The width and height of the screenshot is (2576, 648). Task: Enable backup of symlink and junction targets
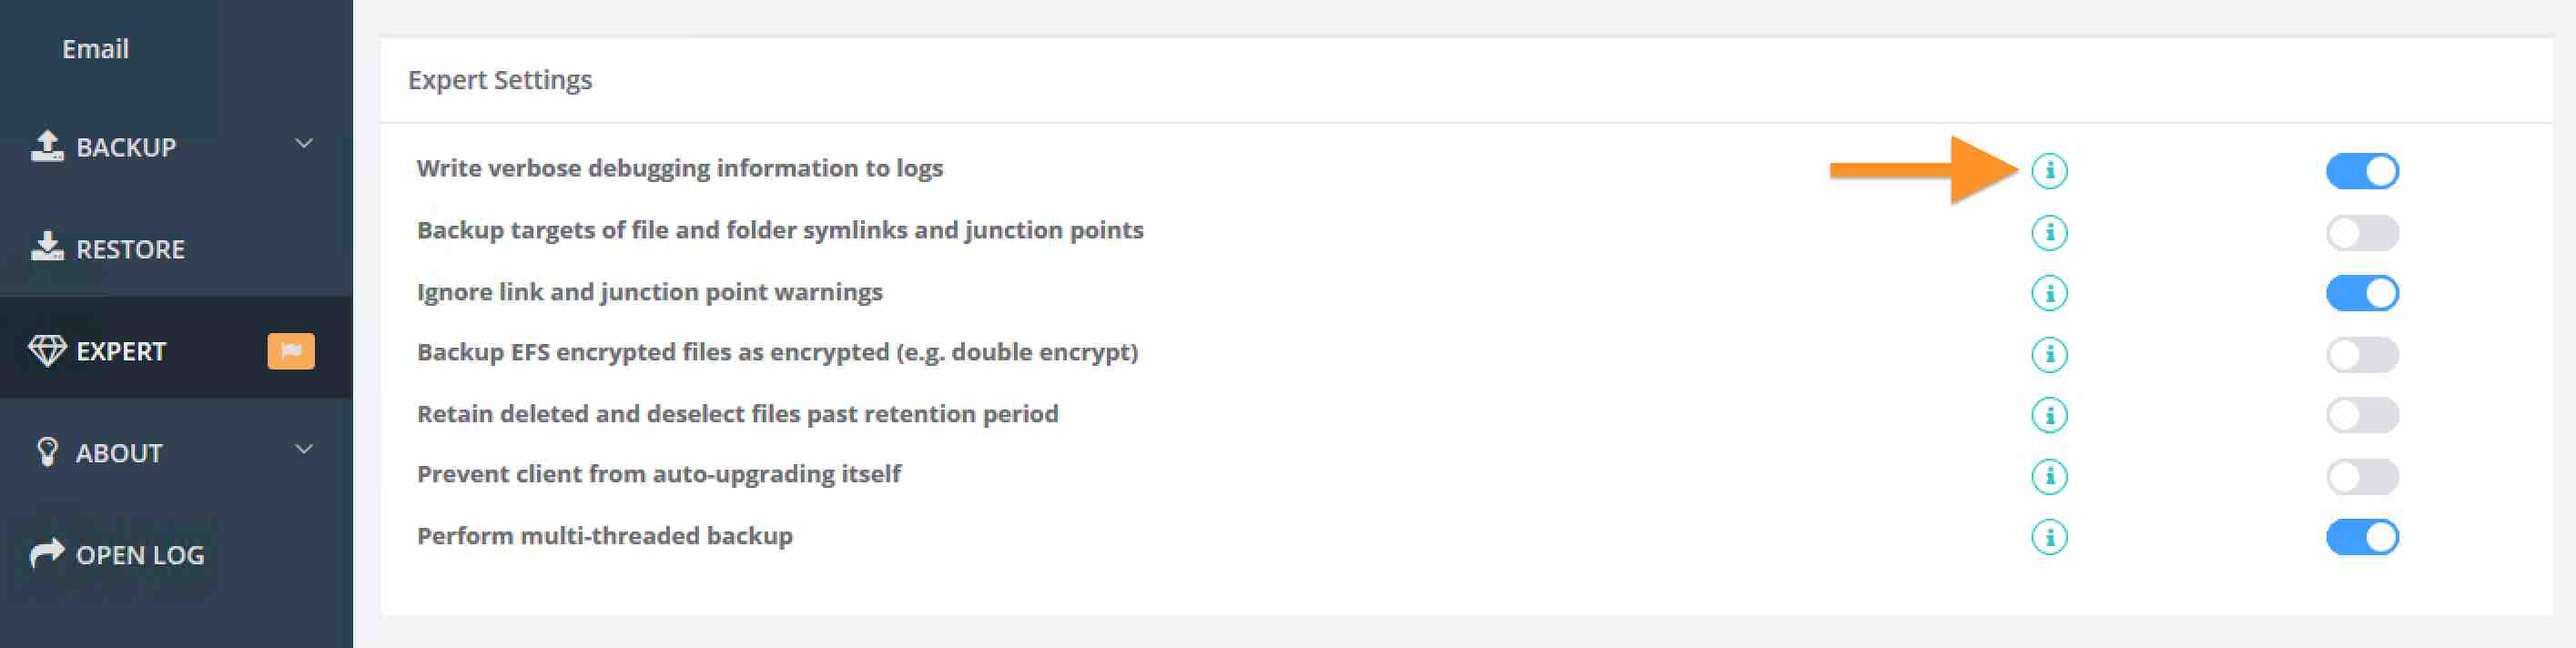(2362, 232)
